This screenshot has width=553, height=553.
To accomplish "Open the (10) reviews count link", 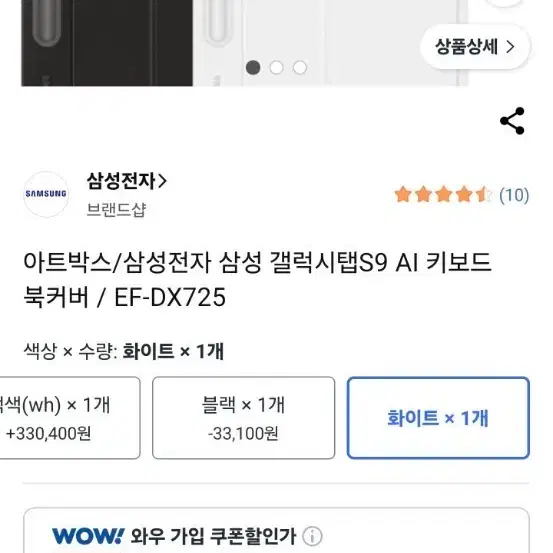I will 514,195.
